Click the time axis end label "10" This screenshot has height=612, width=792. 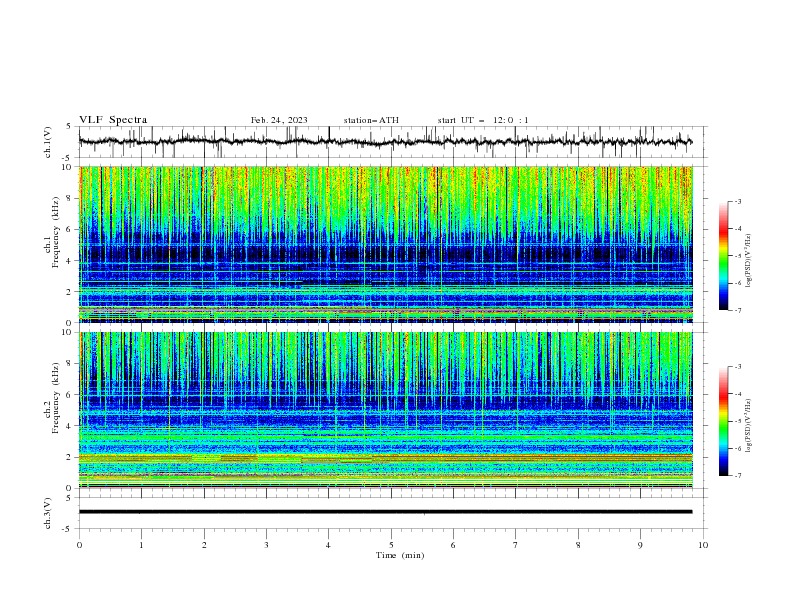[703, 545]
